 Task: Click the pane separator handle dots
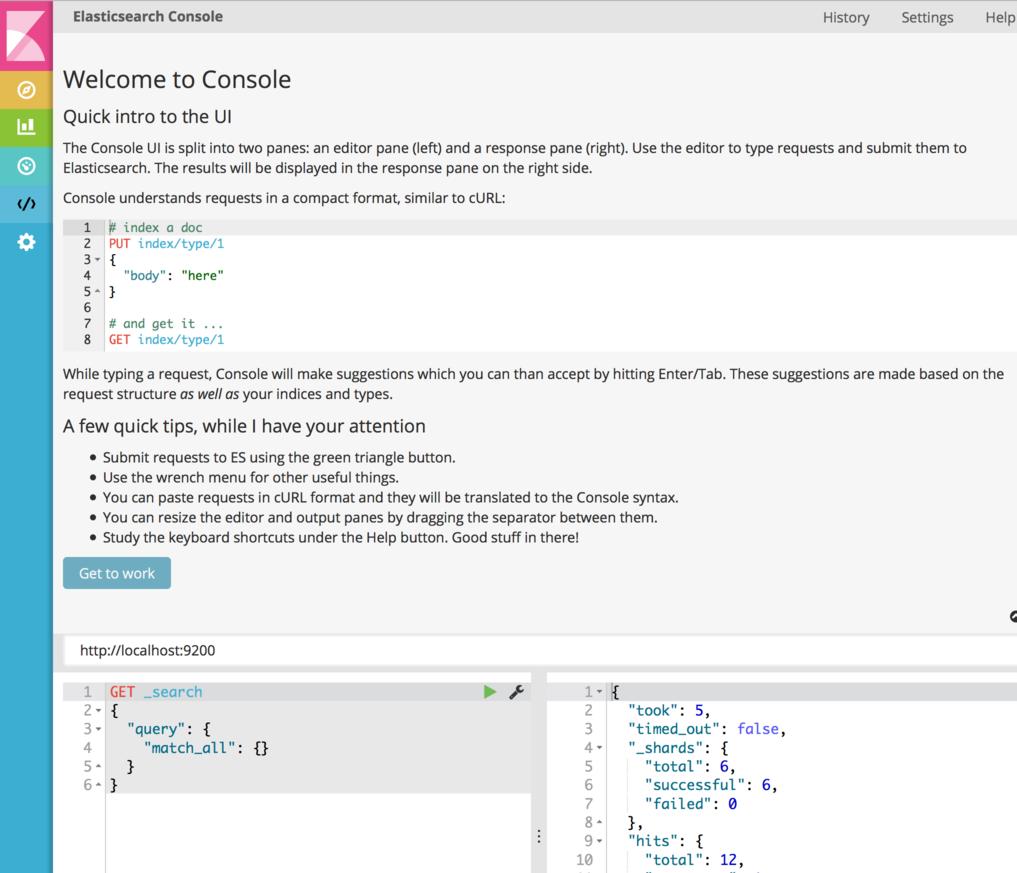tap(539, 836)
